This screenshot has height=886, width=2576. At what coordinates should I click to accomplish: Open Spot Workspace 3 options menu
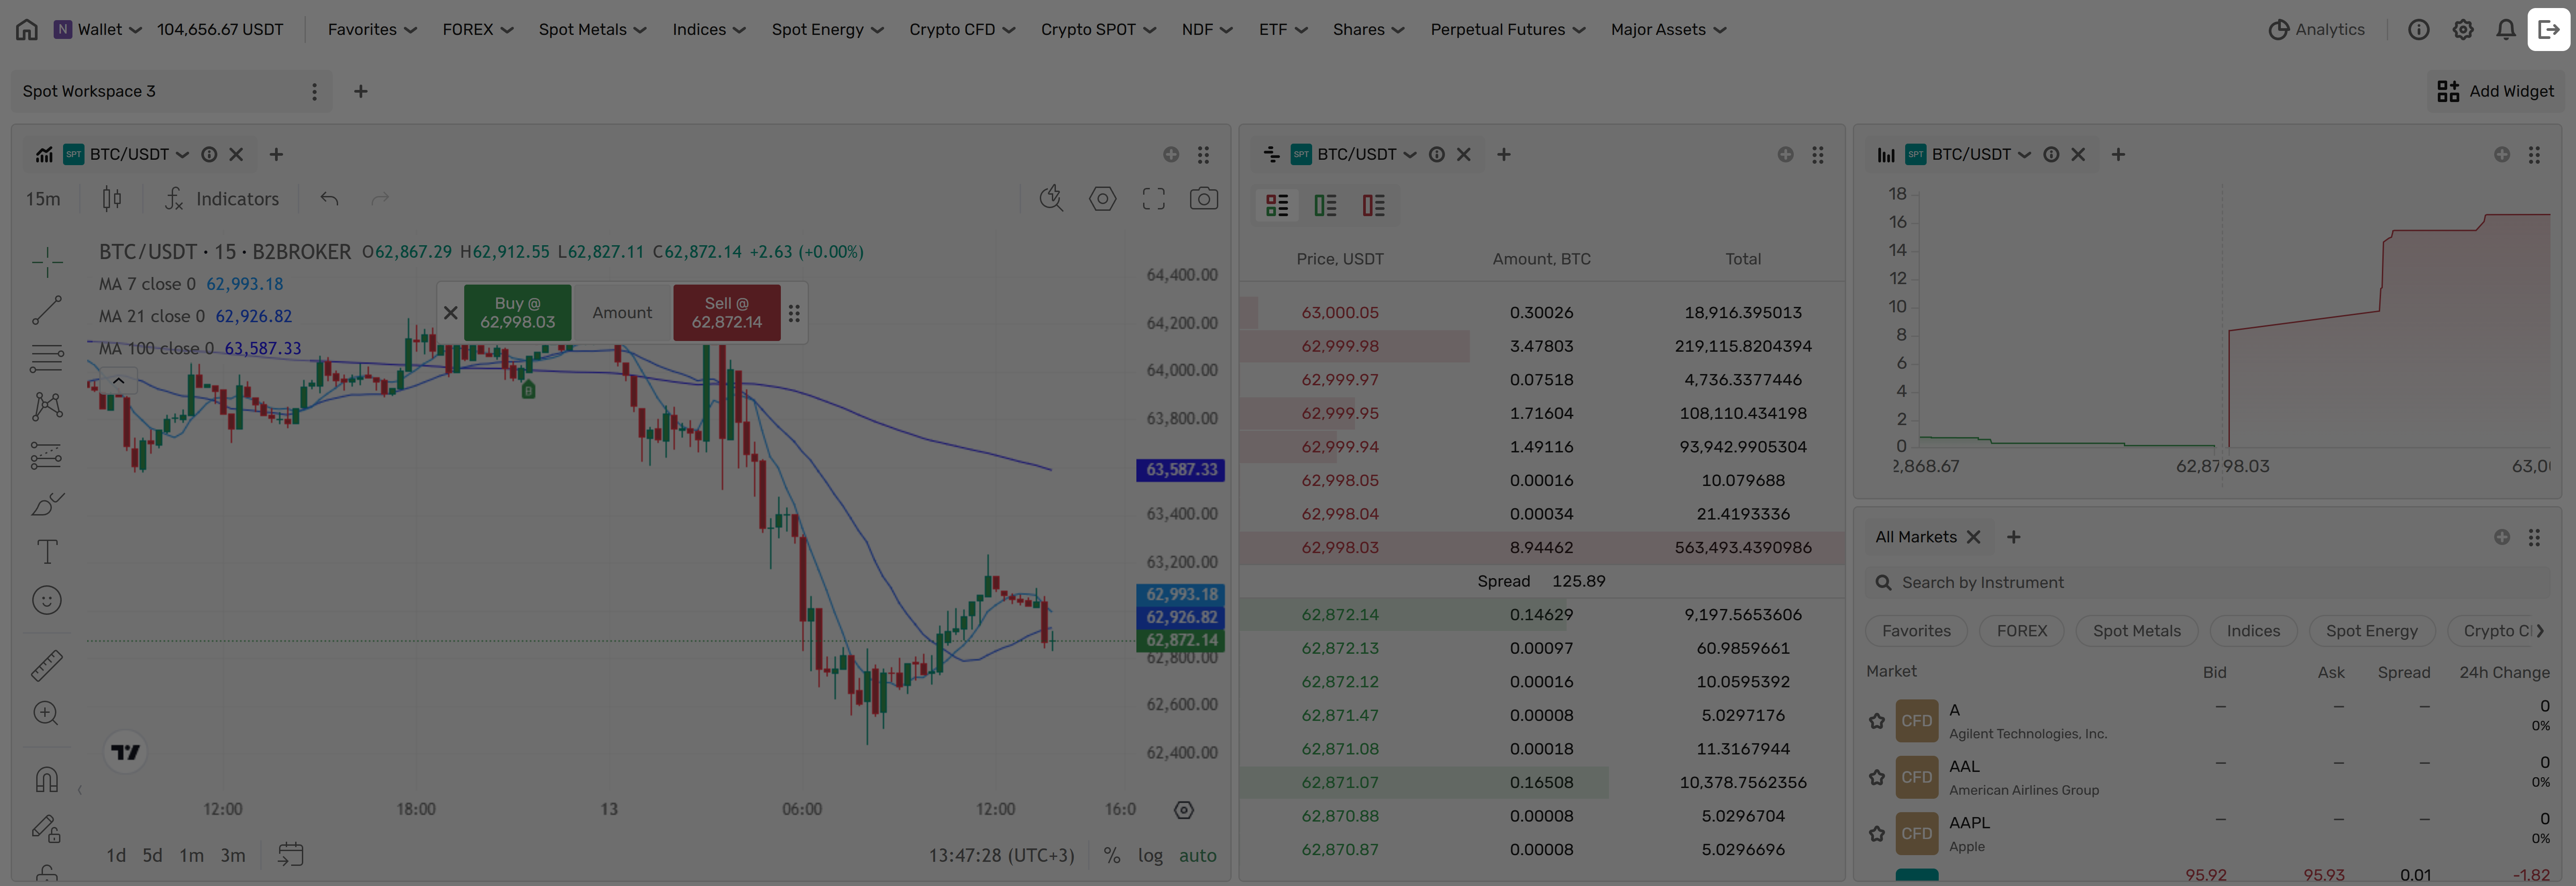point(314,92)
